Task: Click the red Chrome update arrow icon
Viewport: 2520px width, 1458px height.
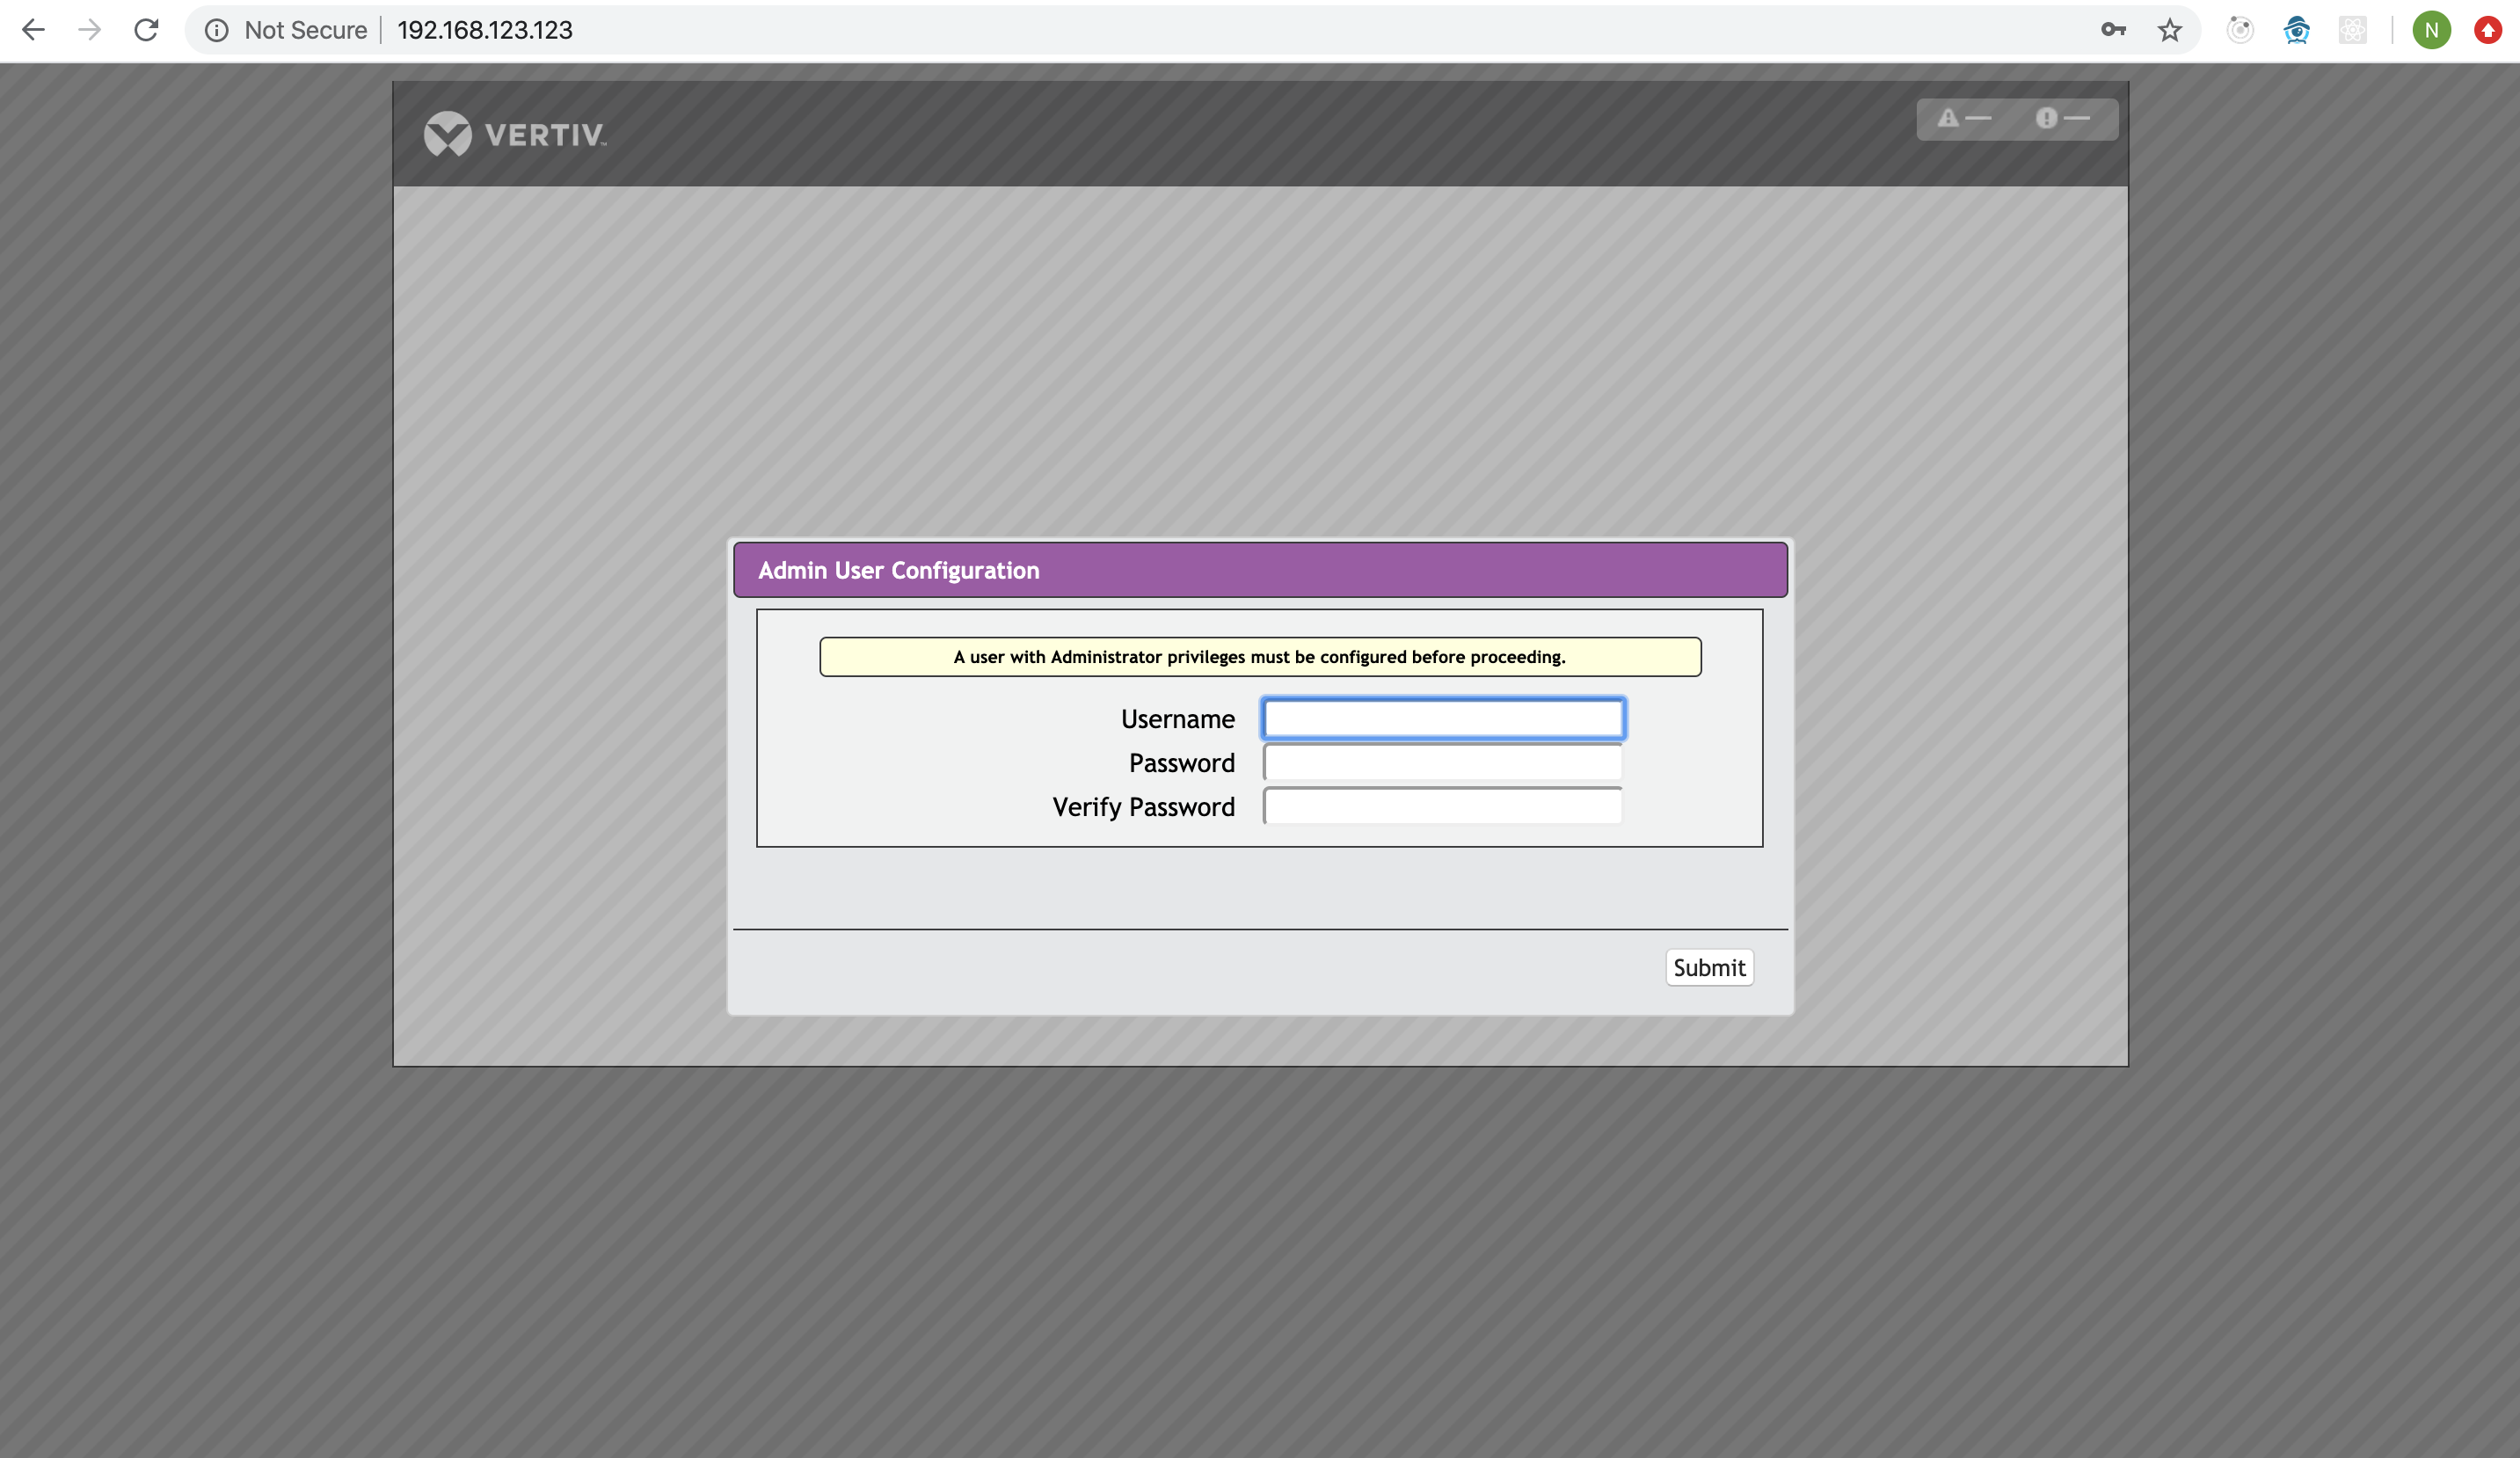Action: coord(2488,30)
